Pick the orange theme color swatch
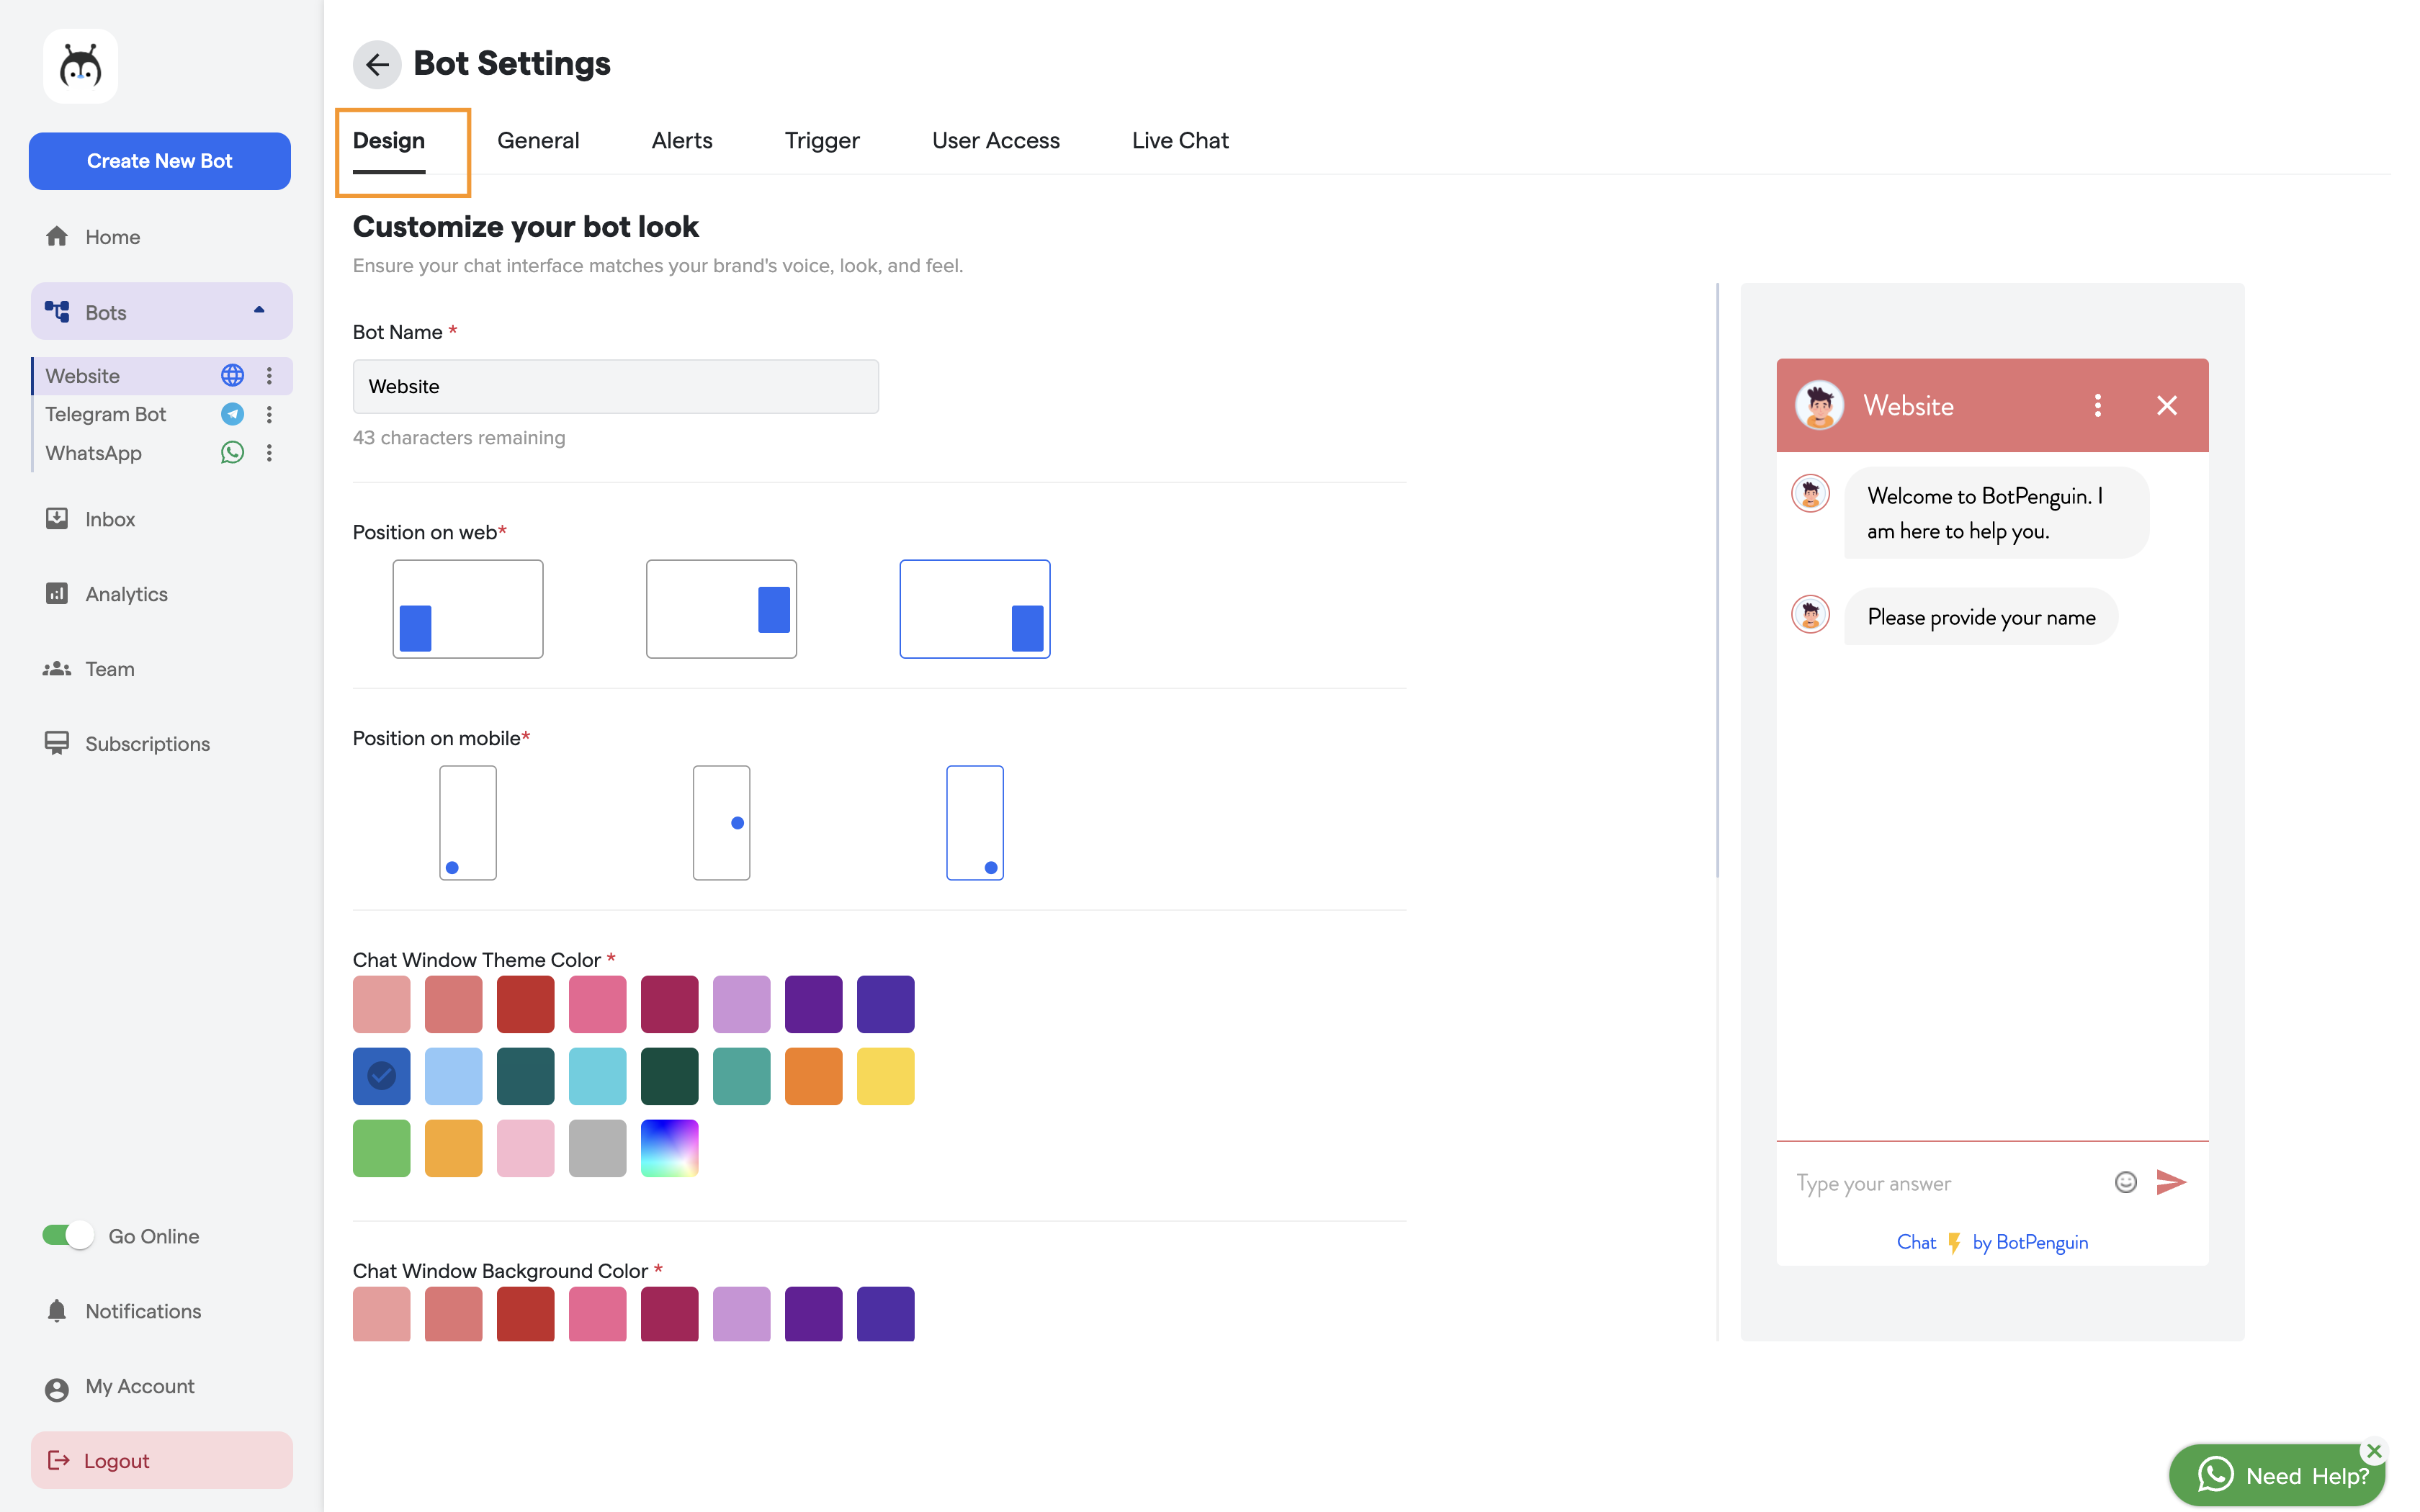The image size is (2420, 1512). 813,1076
